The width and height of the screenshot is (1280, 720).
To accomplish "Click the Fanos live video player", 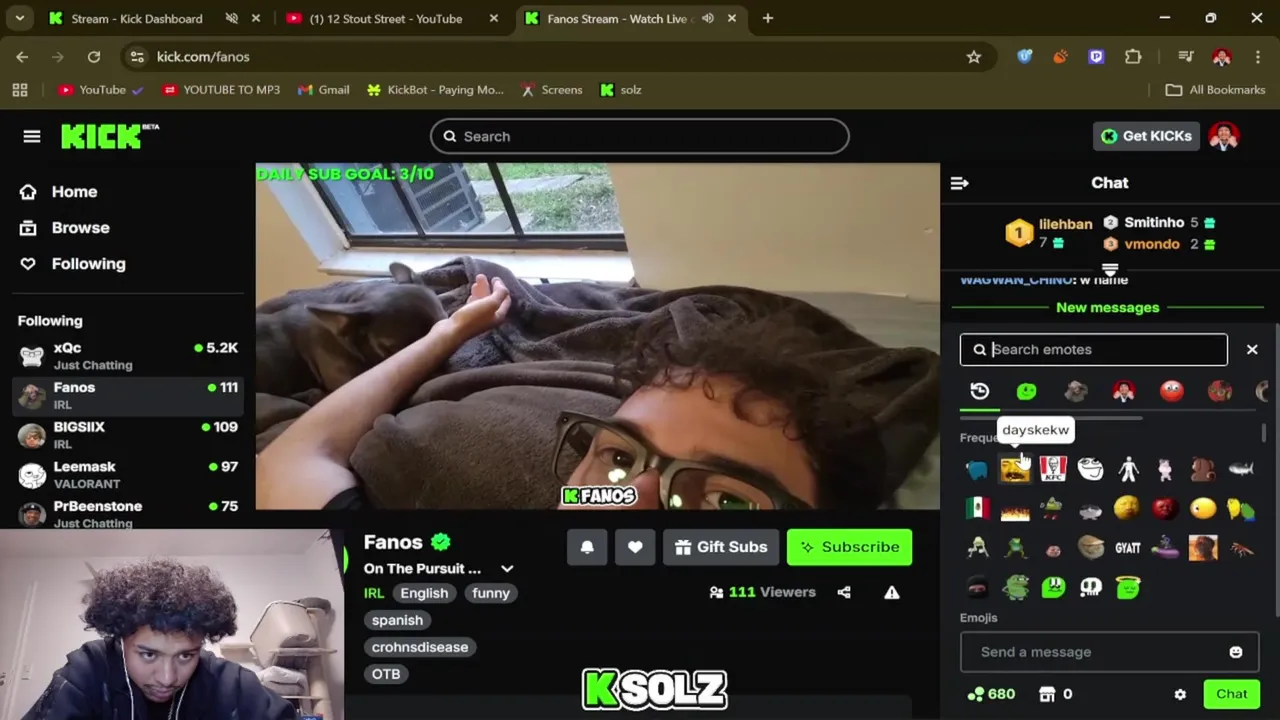I will (598, 337).
